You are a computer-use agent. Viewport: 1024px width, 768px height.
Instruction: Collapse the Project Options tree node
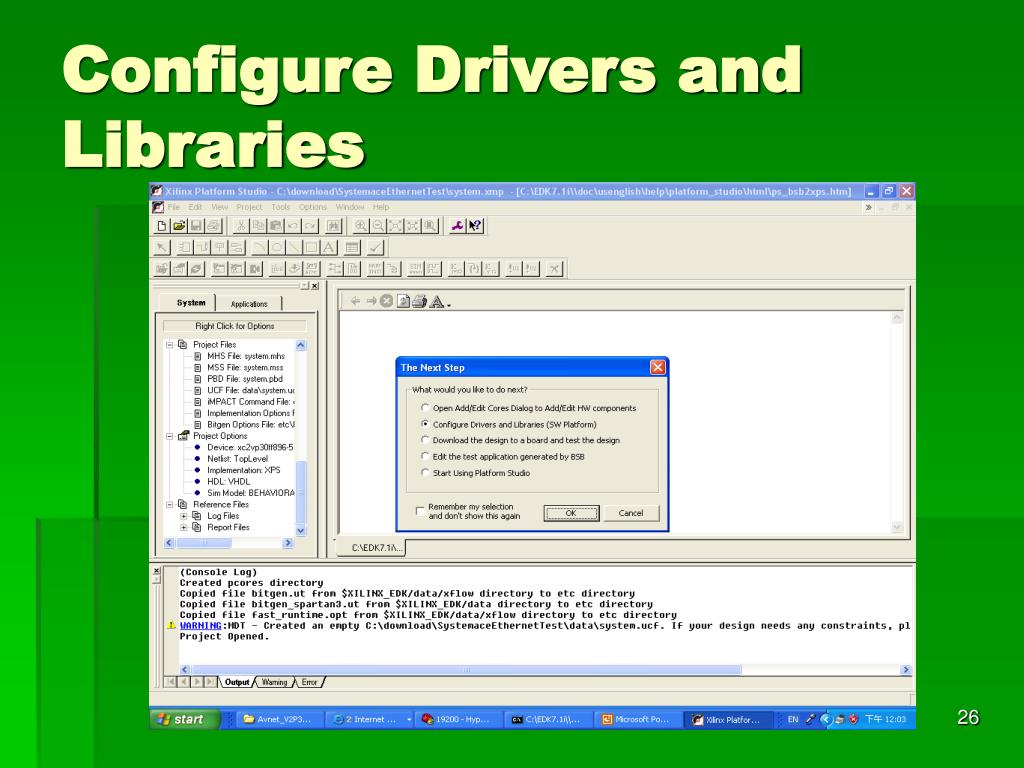pos(169,436)
